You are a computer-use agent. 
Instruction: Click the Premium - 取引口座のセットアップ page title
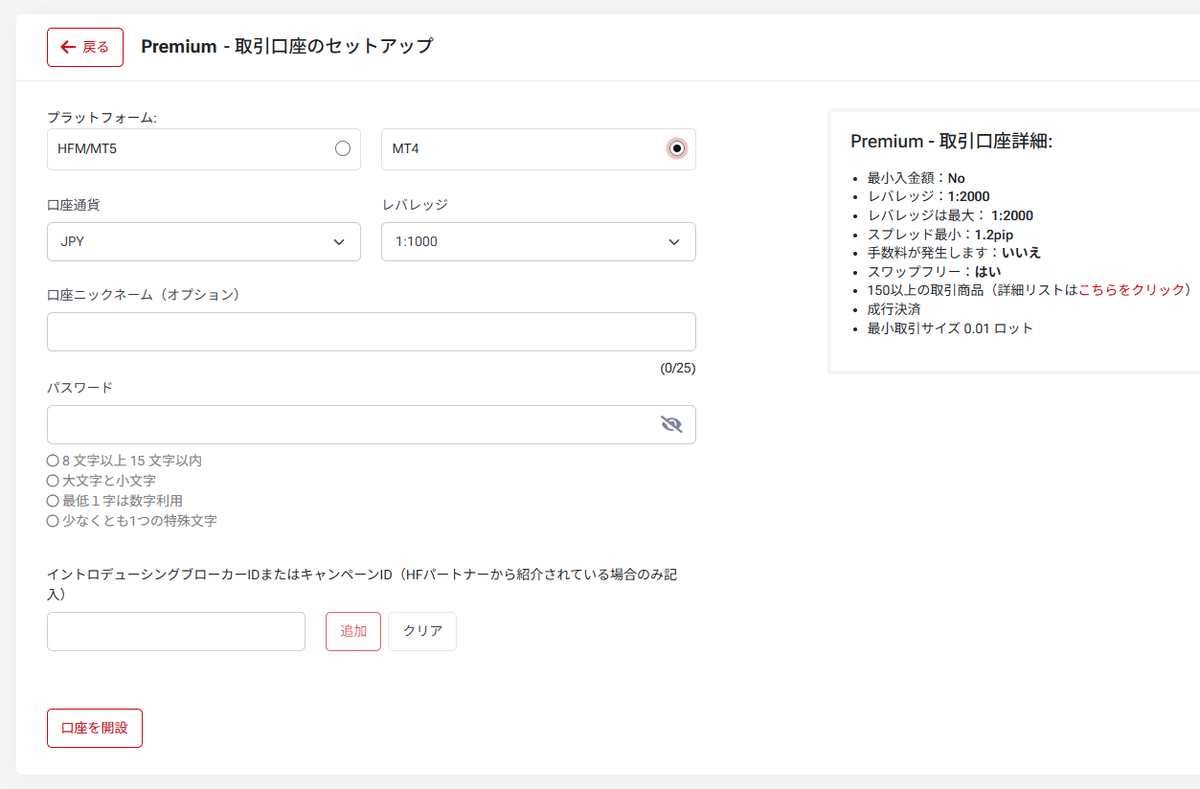[x=287, y=47]
